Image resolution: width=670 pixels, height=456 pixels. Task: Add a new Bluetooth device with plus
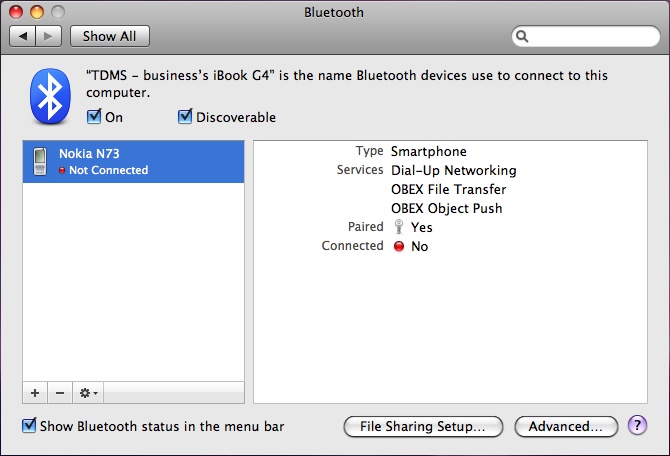pyautogui.click(x=35, y=393)
